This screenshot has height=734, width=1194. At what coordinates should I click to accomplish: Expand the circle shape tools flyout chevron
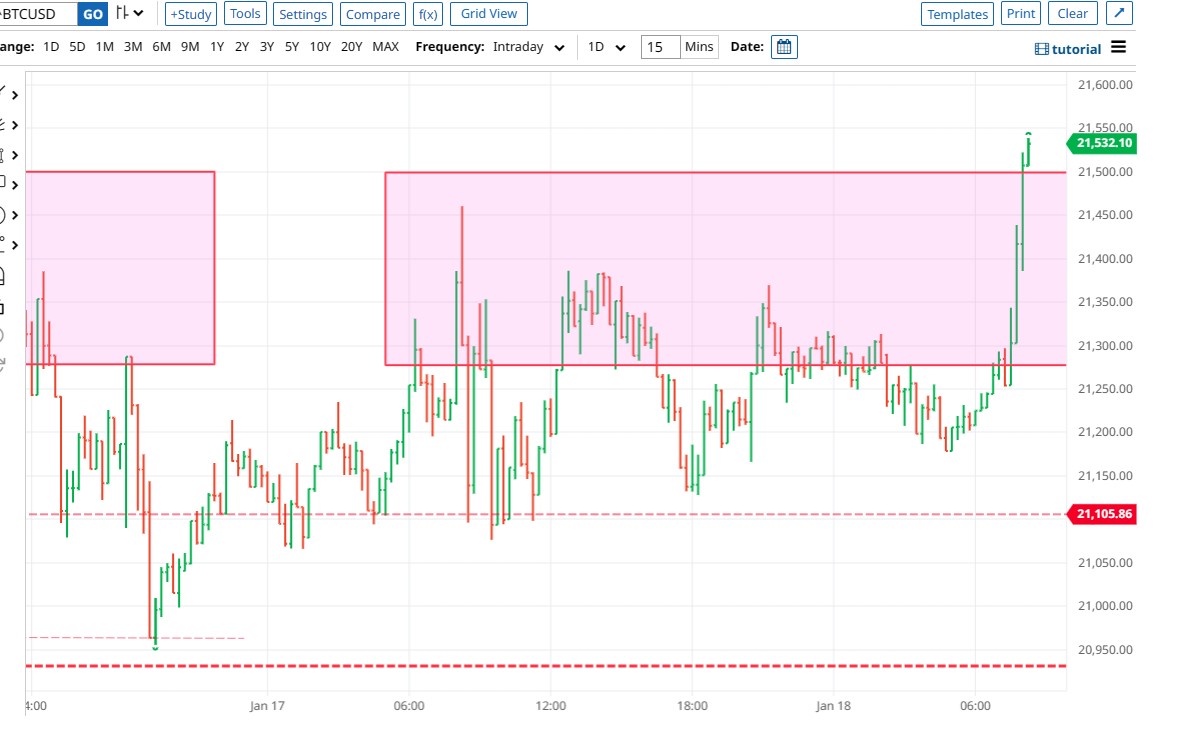pos(14,215)
